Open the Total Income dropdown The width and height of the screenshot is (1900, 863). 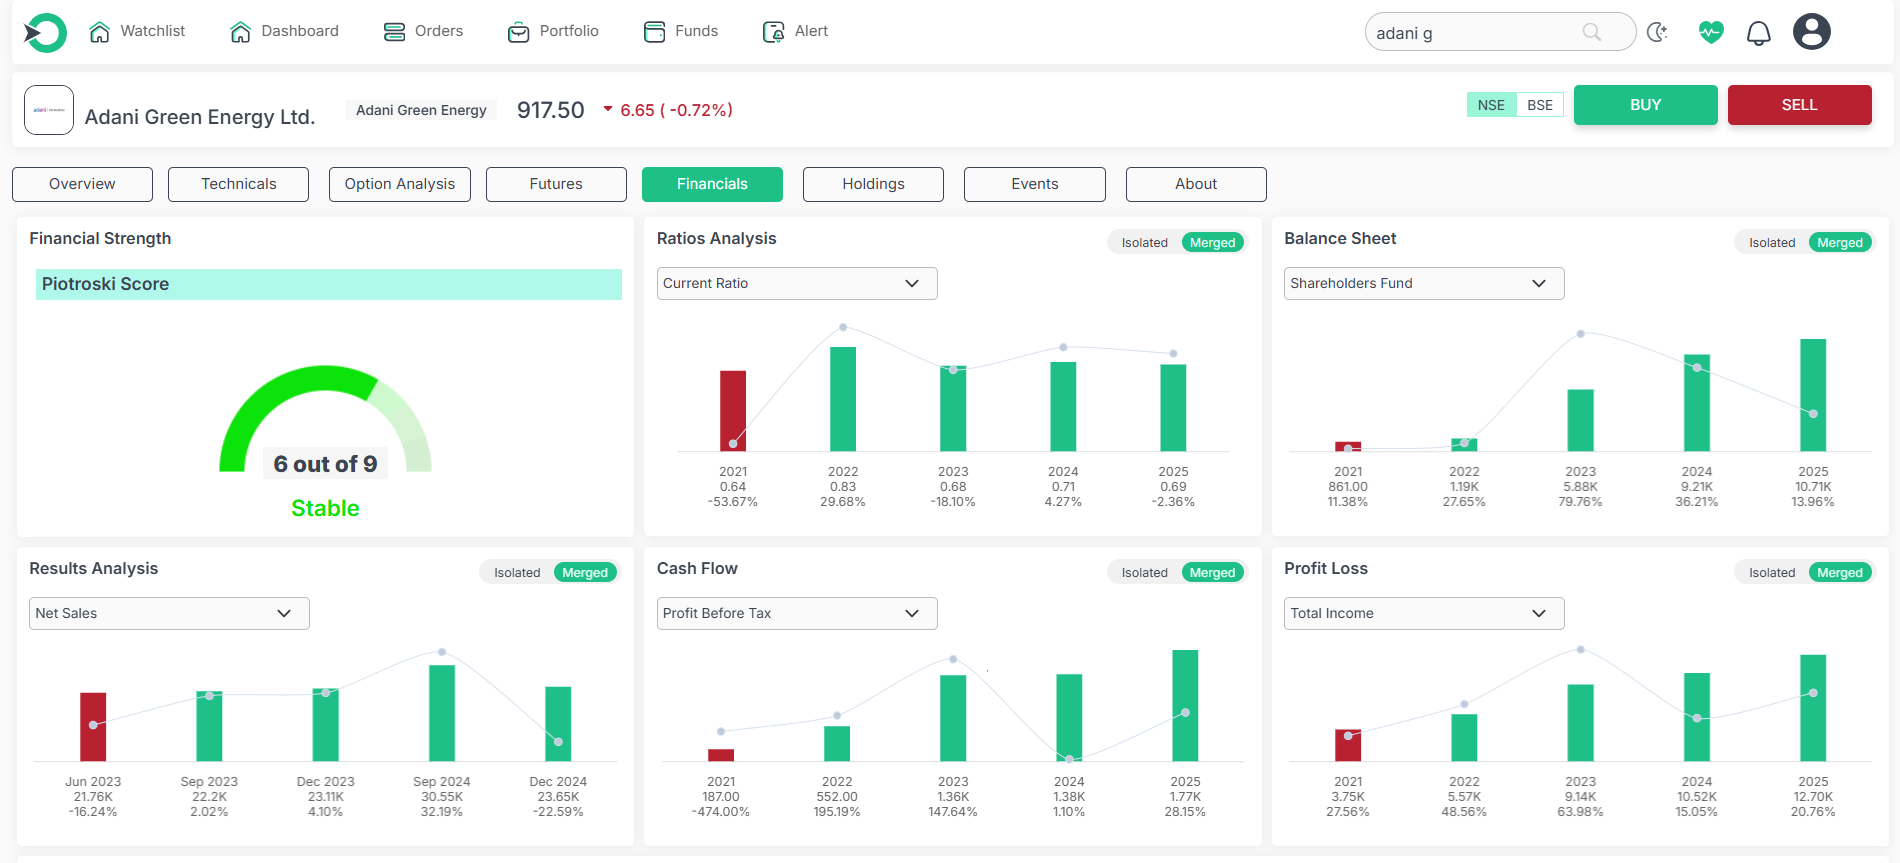click(1424, 613)
